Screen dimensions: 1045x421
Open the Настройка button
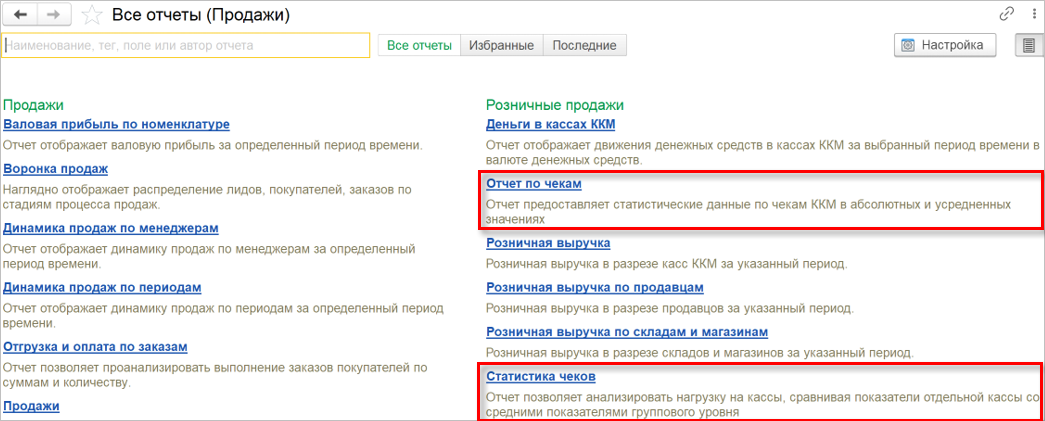tap(944, 45)
